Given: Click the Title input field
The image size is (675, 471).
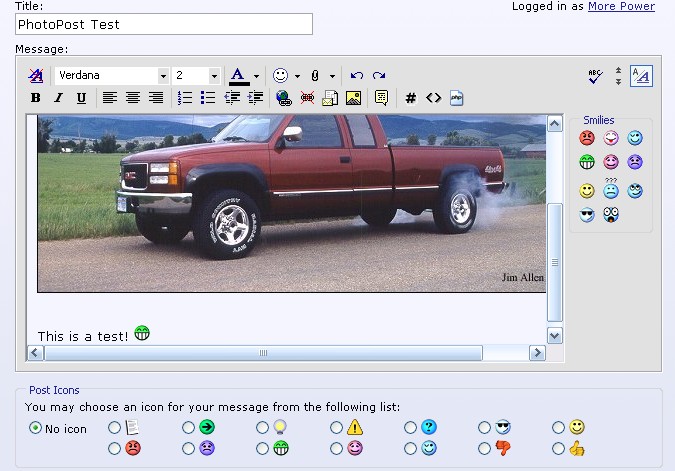Looking at the screenshot, I should [x=164, y=24].
